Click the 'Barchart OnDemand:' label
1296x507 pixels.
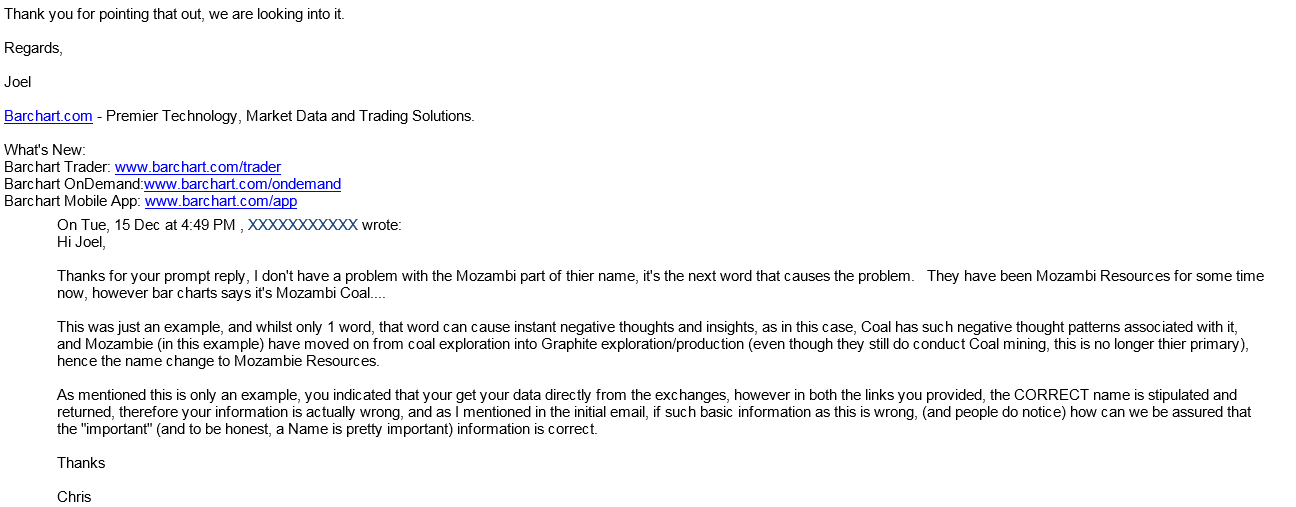74,184
